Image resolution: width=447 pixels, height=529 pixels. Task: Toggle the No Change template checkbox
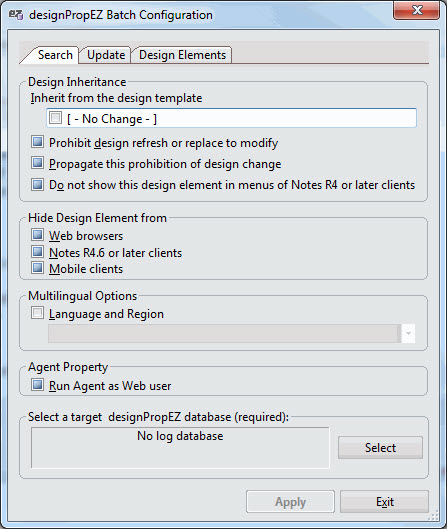tap(55, 118)
